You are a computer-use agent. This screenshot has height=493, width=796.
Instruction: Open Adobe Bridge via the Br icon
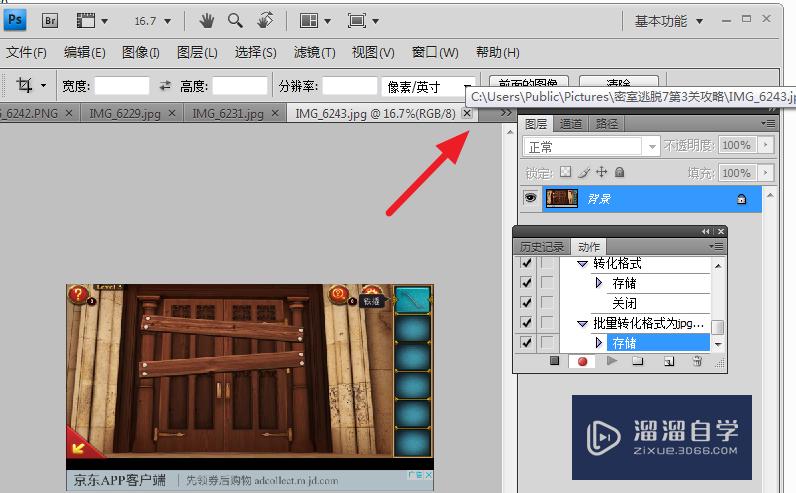(50, 21)
